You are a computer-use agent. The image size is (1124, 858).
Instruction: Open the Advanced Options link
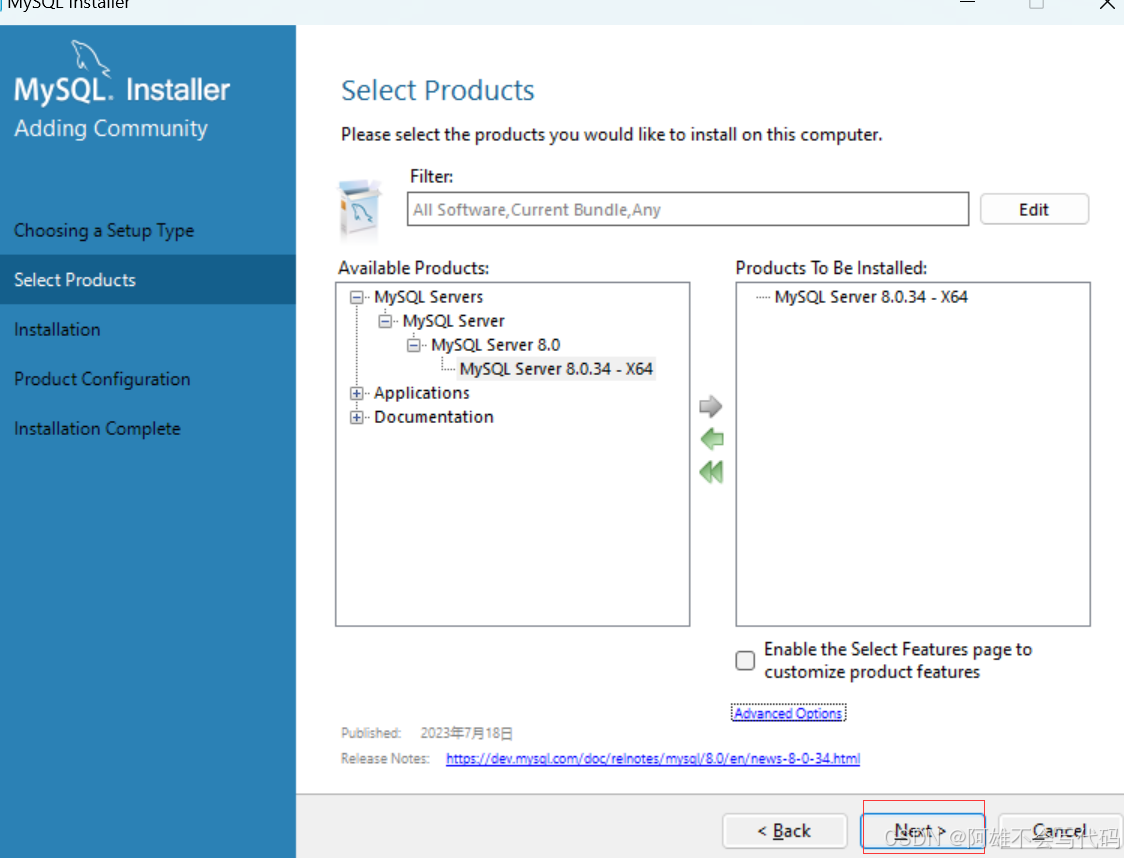pyautogui.click(x=788, y=712)
